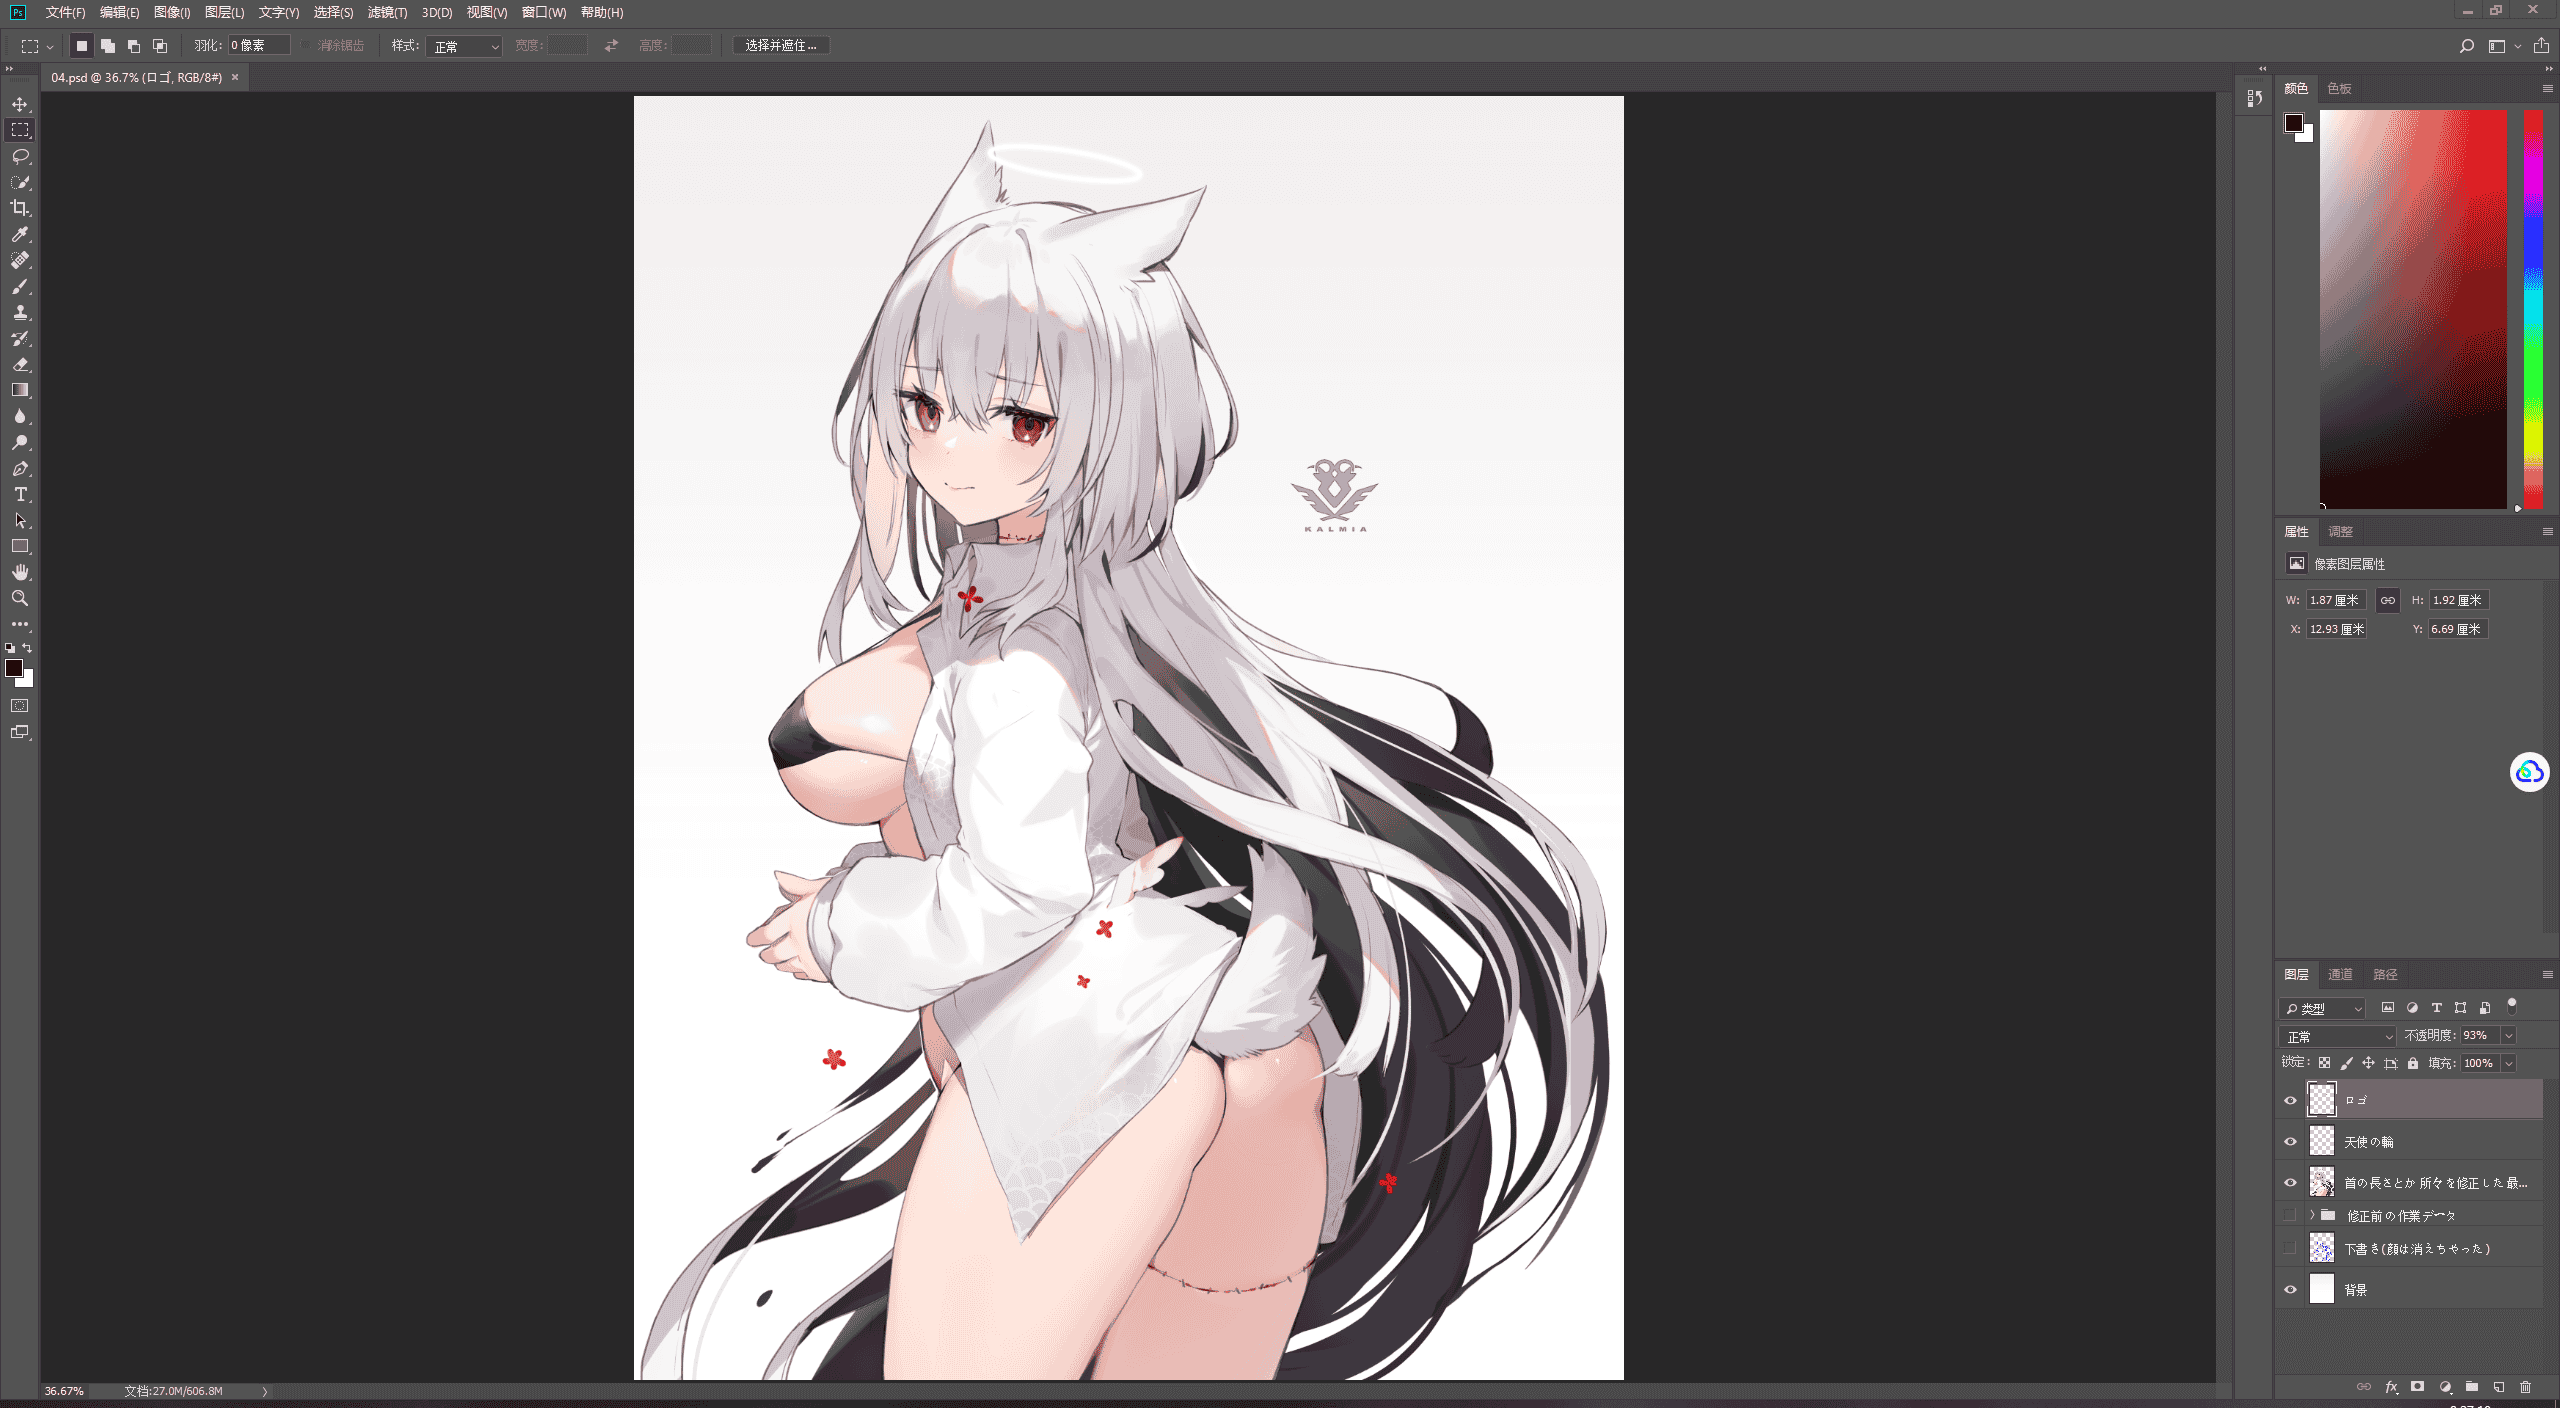Select the Pen tool
This screenshot has width=2560, height=1408.
coord(20,468)
